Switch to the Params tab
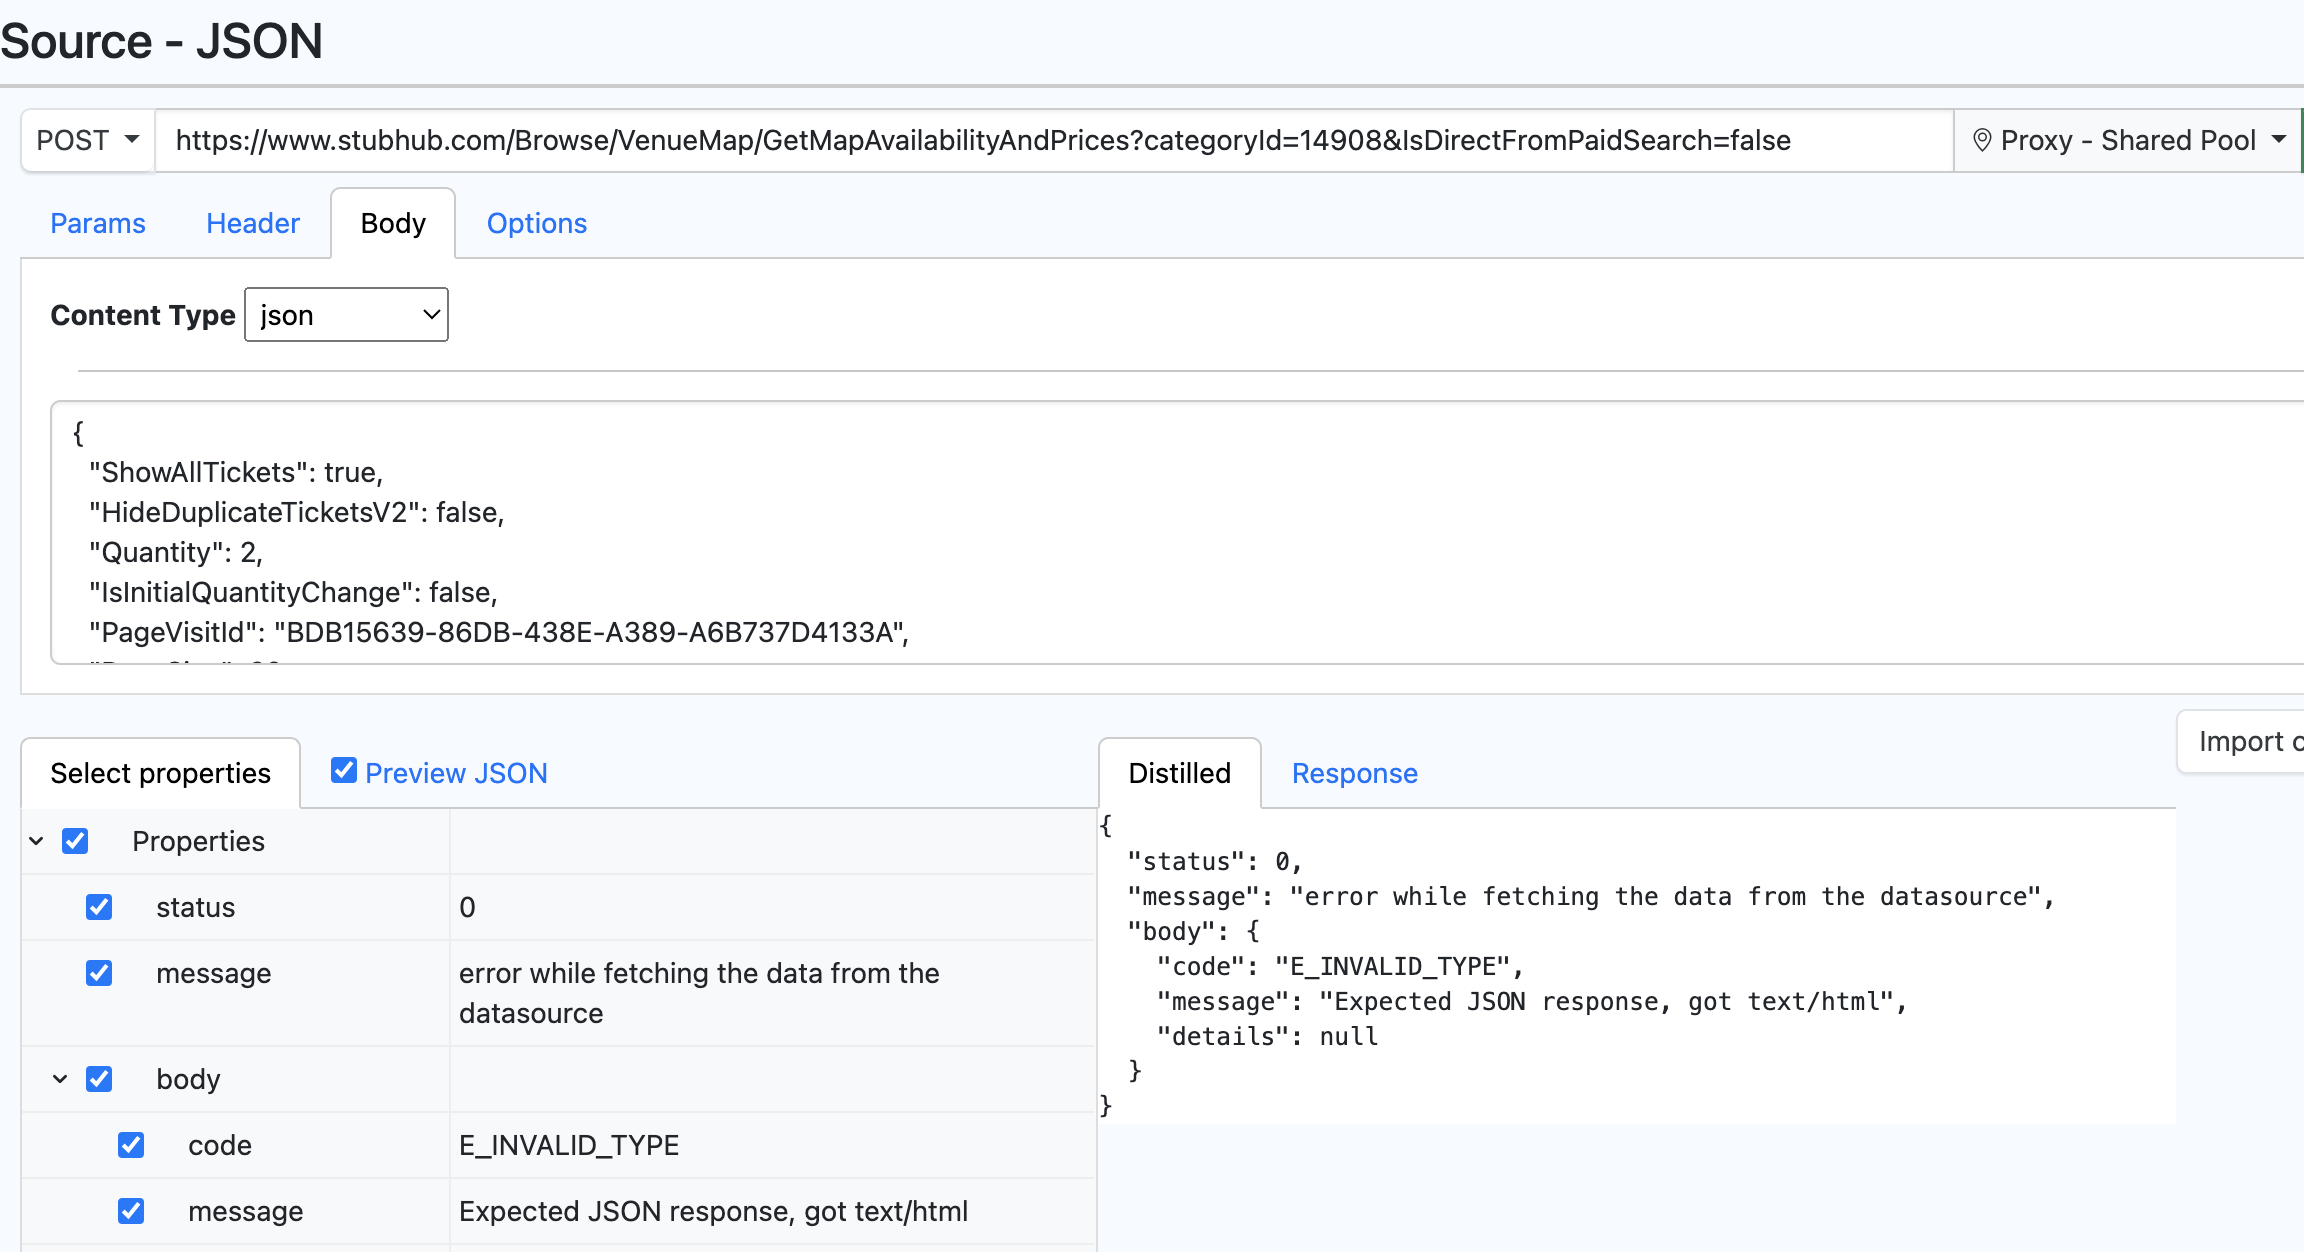2304x1252 pixels. (x=98, y=223)
